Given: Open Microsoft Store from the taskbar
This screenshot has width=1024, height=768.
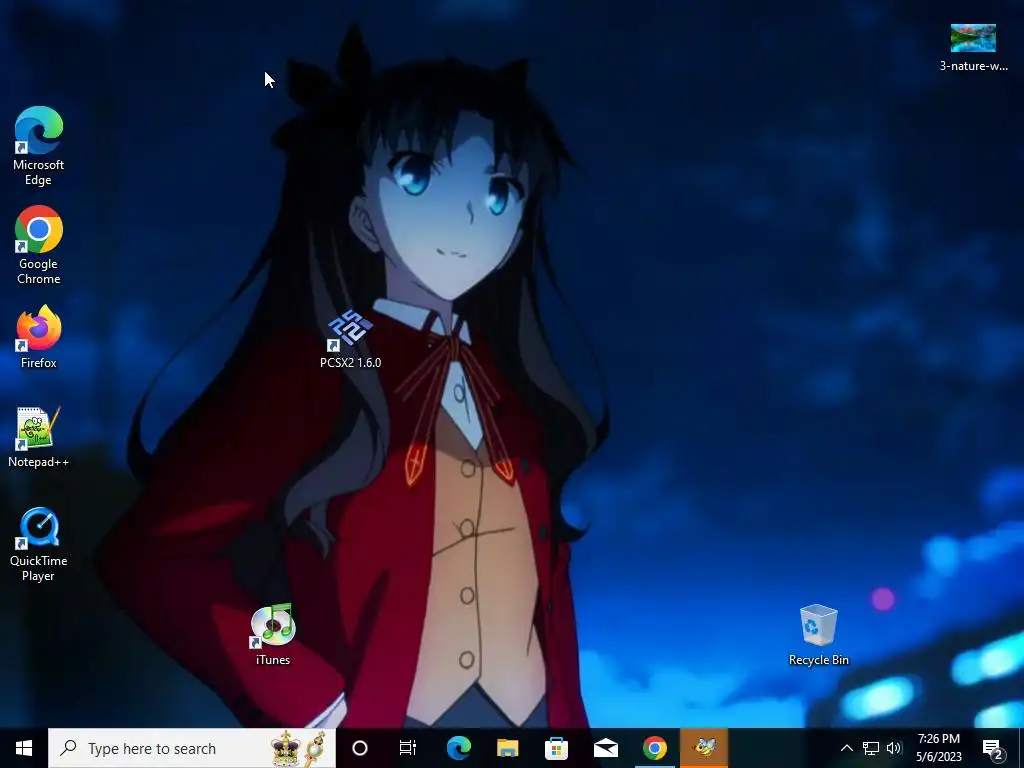Looking at the screenshot, I should (x=556, y=748).
